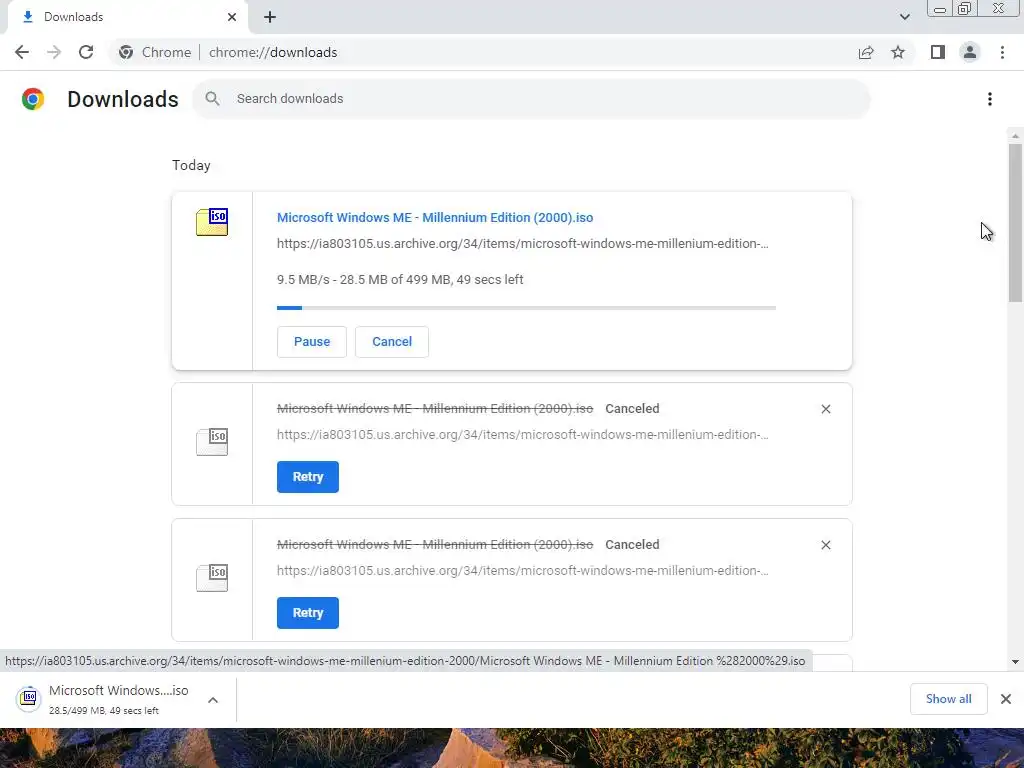Focus the Search downloads field
1024x768 pixels.
531,99
